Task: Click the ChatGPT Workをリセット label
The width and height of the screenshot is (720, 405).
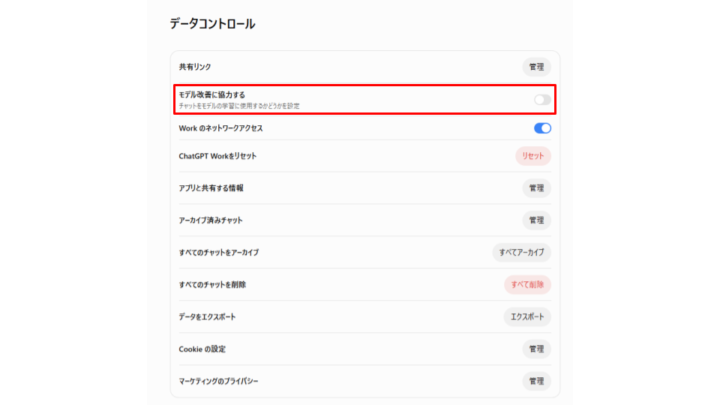Action: click(x=217, y=156)
